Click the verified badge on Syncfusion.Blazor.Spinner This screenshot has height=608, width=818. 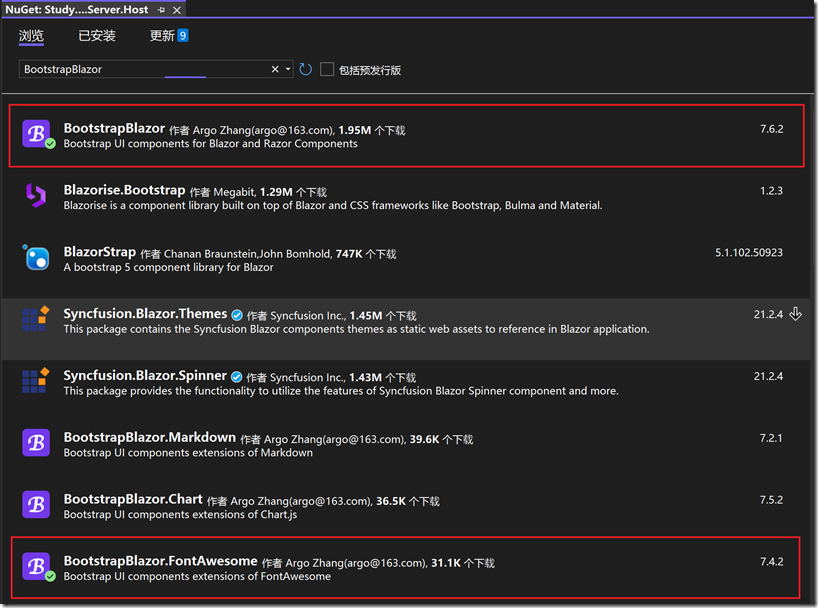click(x=236, y=376)
